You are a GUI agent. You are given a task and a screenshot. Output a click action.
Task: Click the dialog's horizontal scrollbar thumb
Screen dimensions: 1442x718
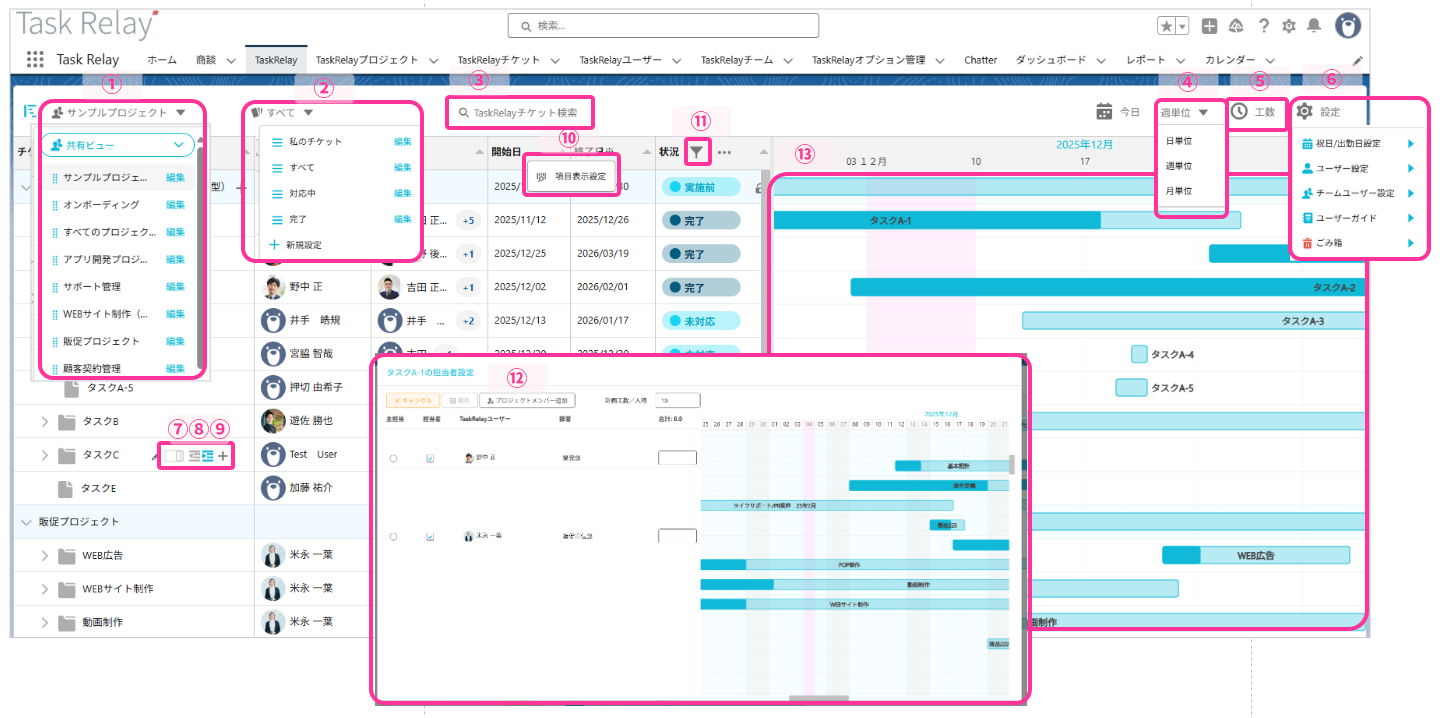[818, 698]
